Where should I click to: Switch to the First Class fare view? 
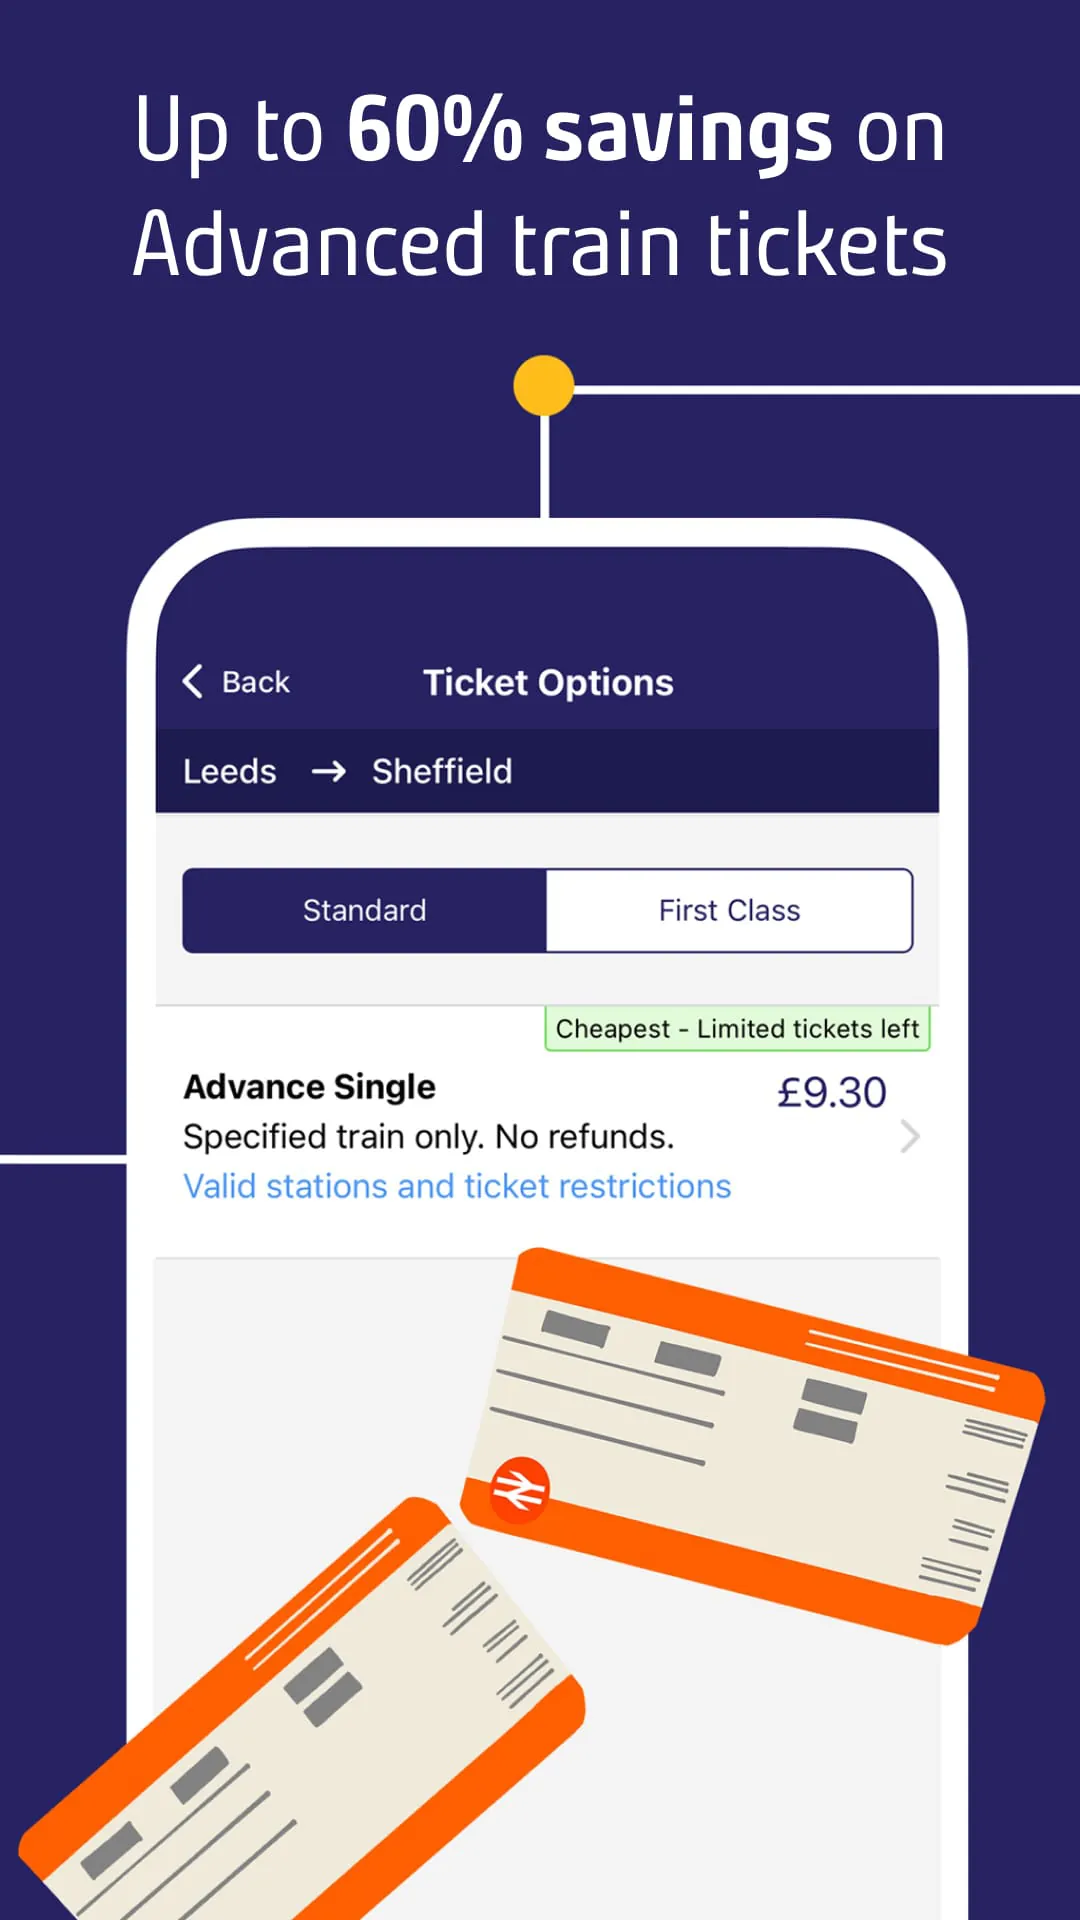tap(729, 910)
